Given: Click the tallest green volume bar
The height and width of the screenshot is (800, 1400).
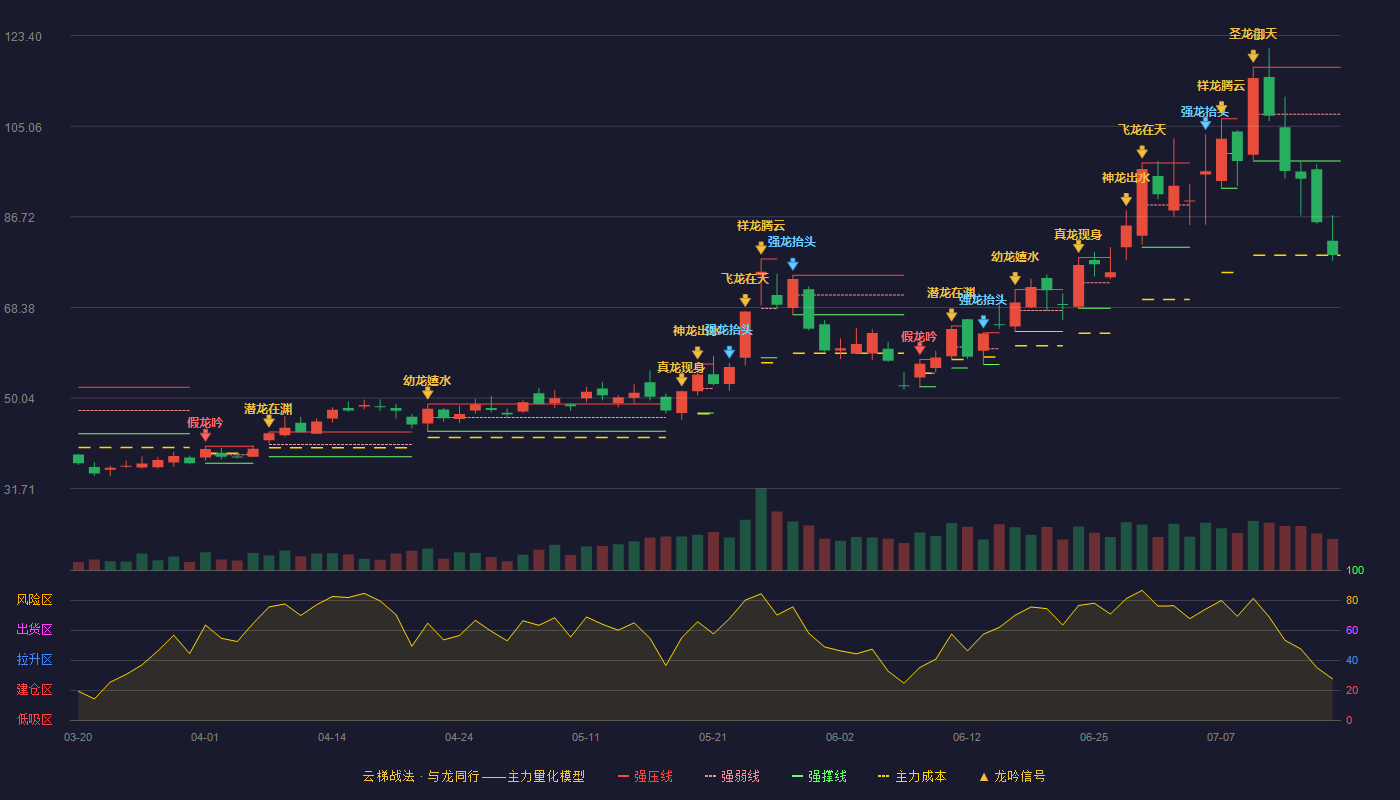Looking at the screenshot, I should 761,529.
